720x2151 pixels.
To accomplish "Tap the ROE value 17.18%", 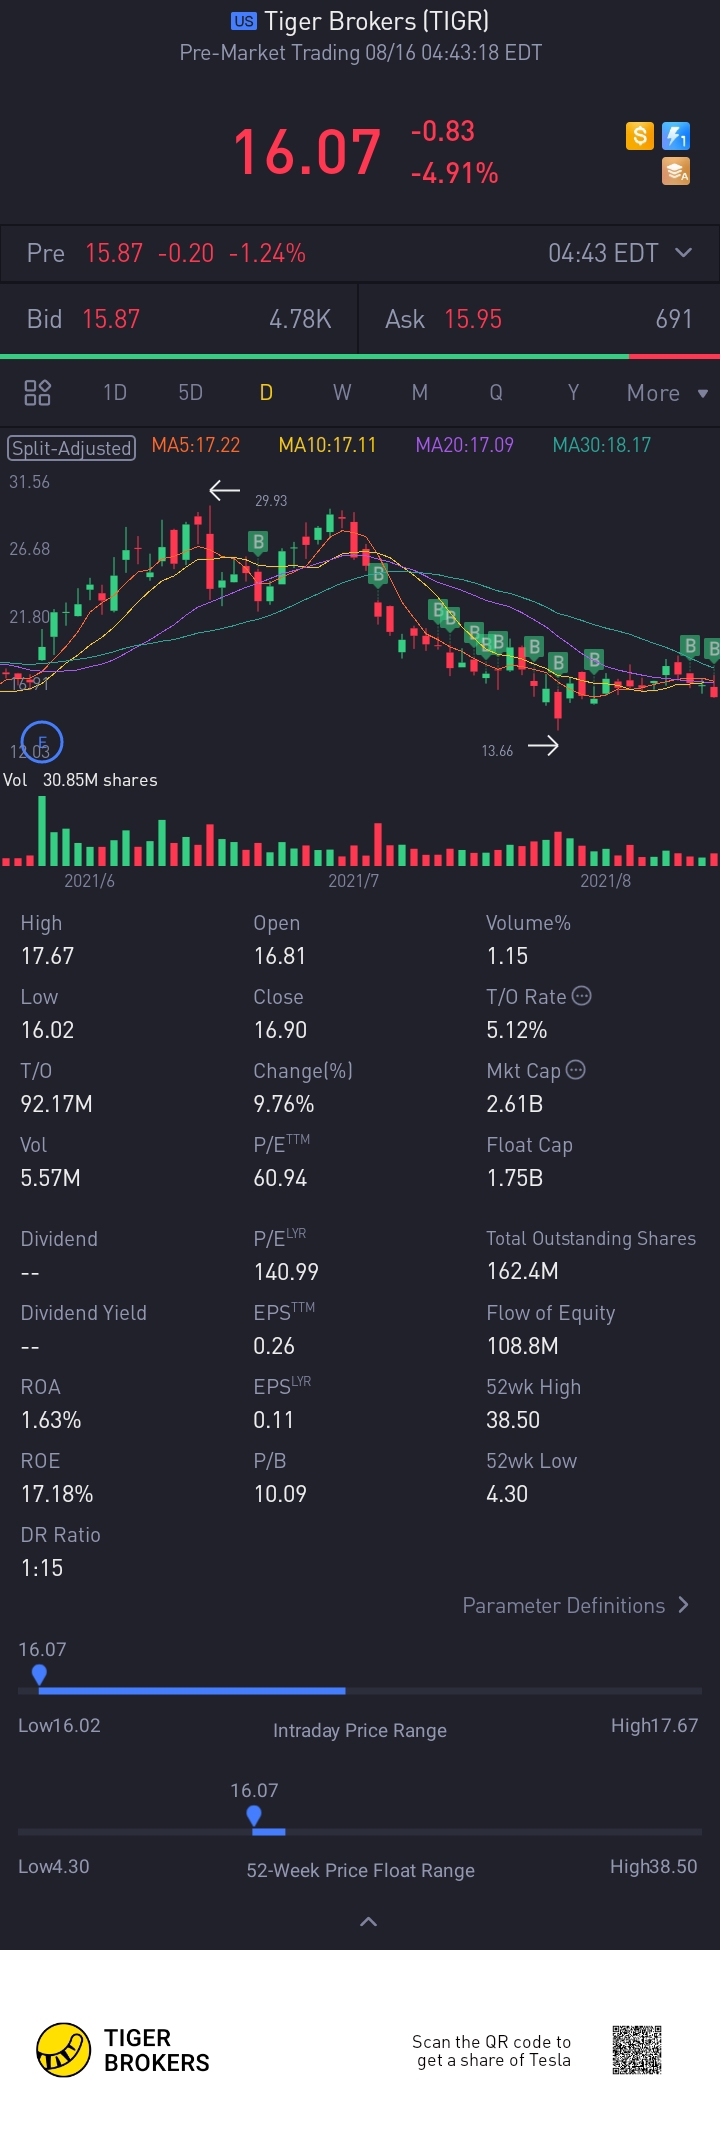I will pos(57,1494).
